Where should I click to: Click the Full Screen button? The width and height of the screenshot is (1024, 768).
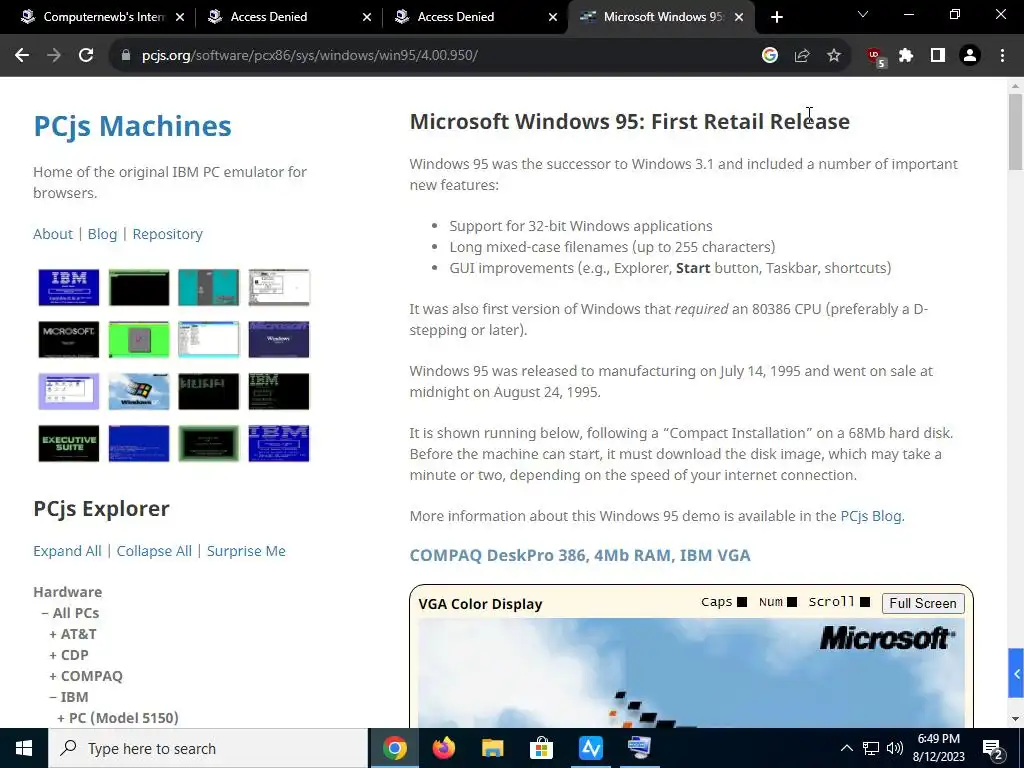tap(922, 603)
